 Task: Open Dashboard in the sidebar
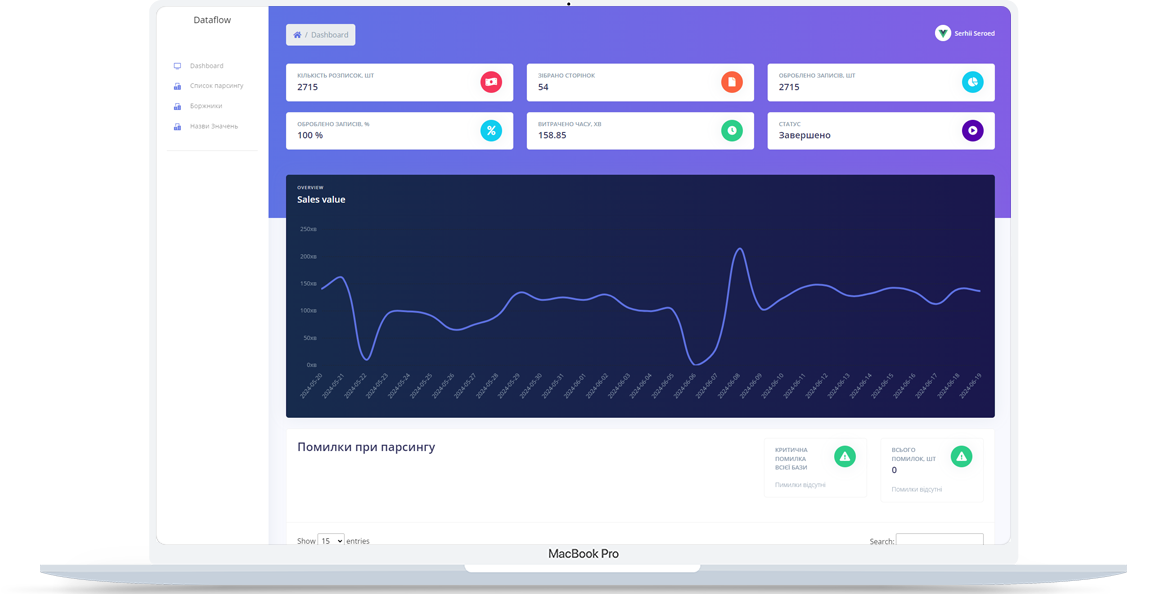coord(206,66)
